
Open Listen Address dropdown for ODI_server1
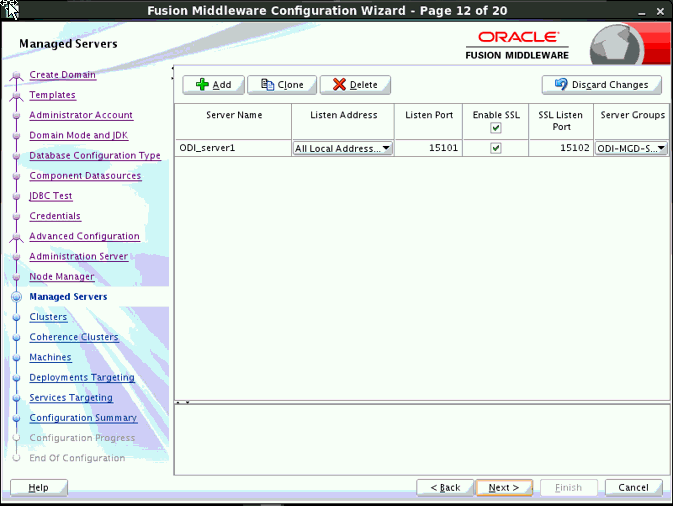click(342, 148)
